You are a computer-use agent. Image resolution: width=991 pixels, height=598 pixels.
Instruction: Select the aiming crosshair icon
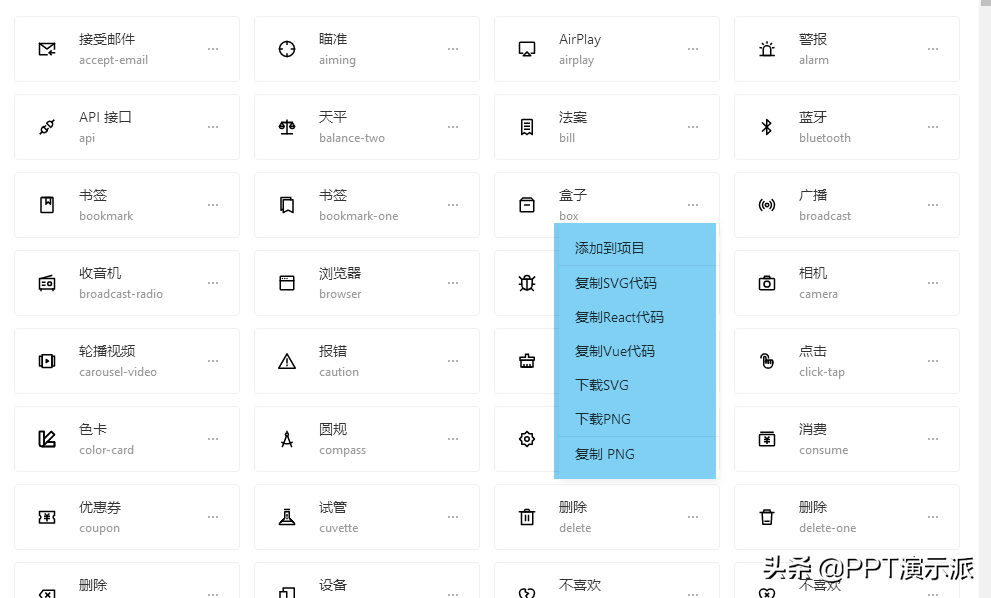pos(287,49)
